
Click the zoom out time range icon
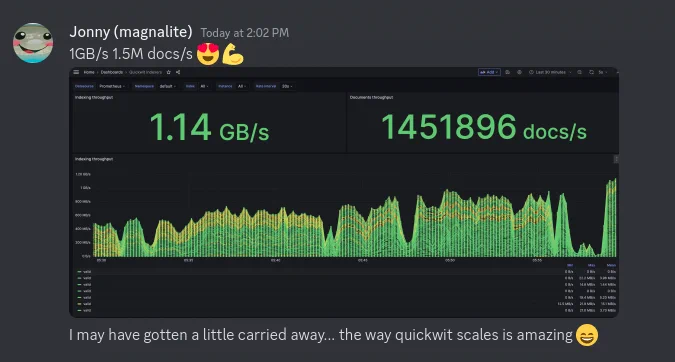point(579,72)
